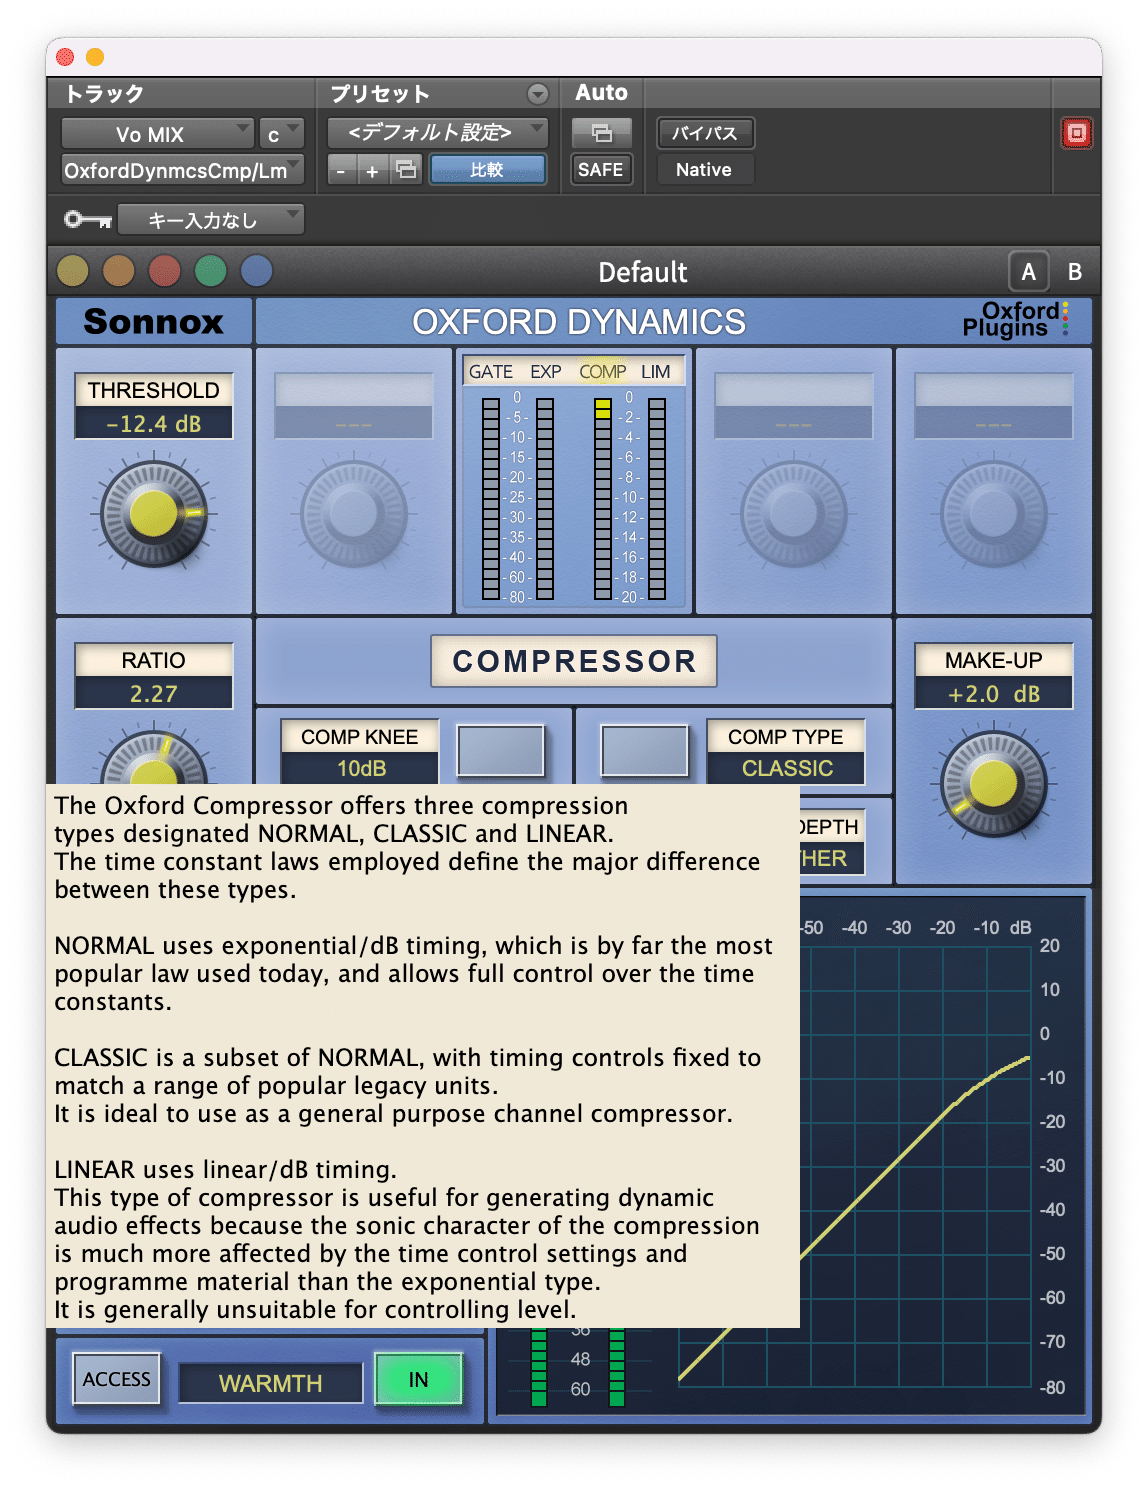Click the preset copy/compare folder icon

pyautogui.click(x=403, y=170)
